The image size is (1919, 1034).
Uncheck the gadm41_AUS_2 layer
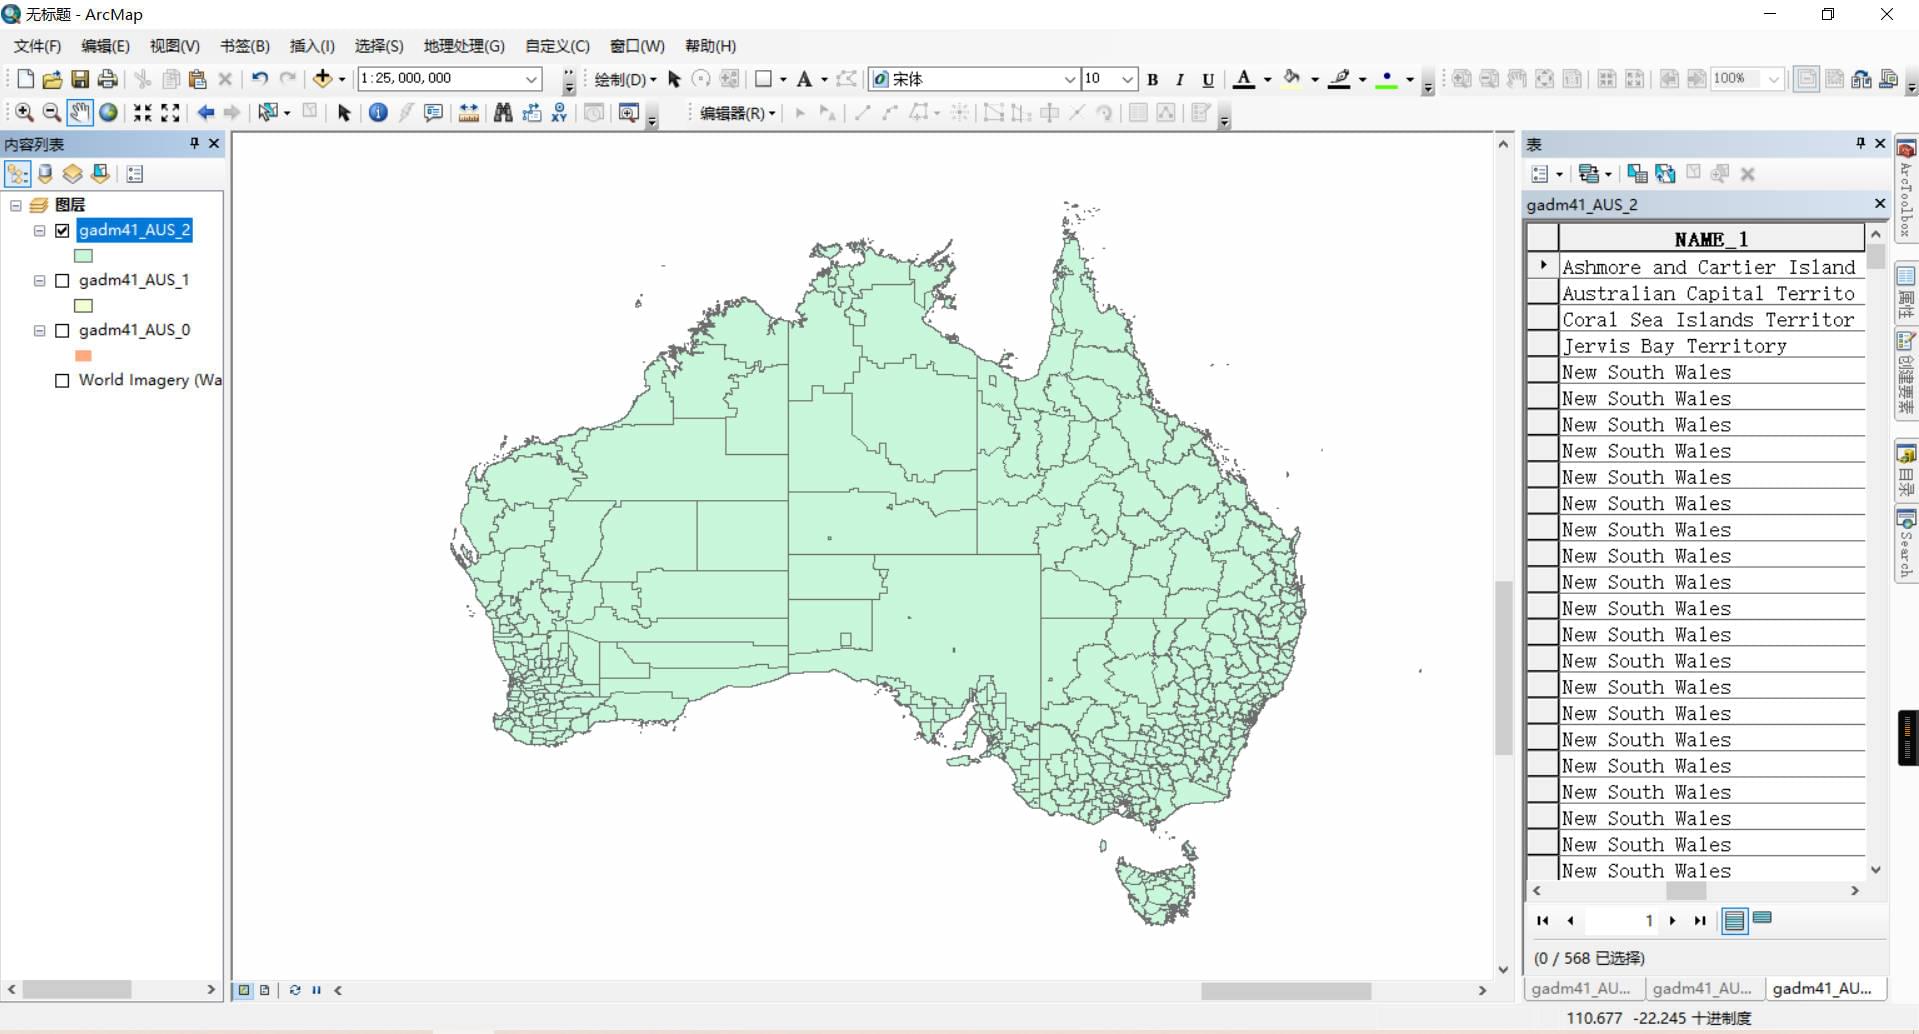(62, 230)
